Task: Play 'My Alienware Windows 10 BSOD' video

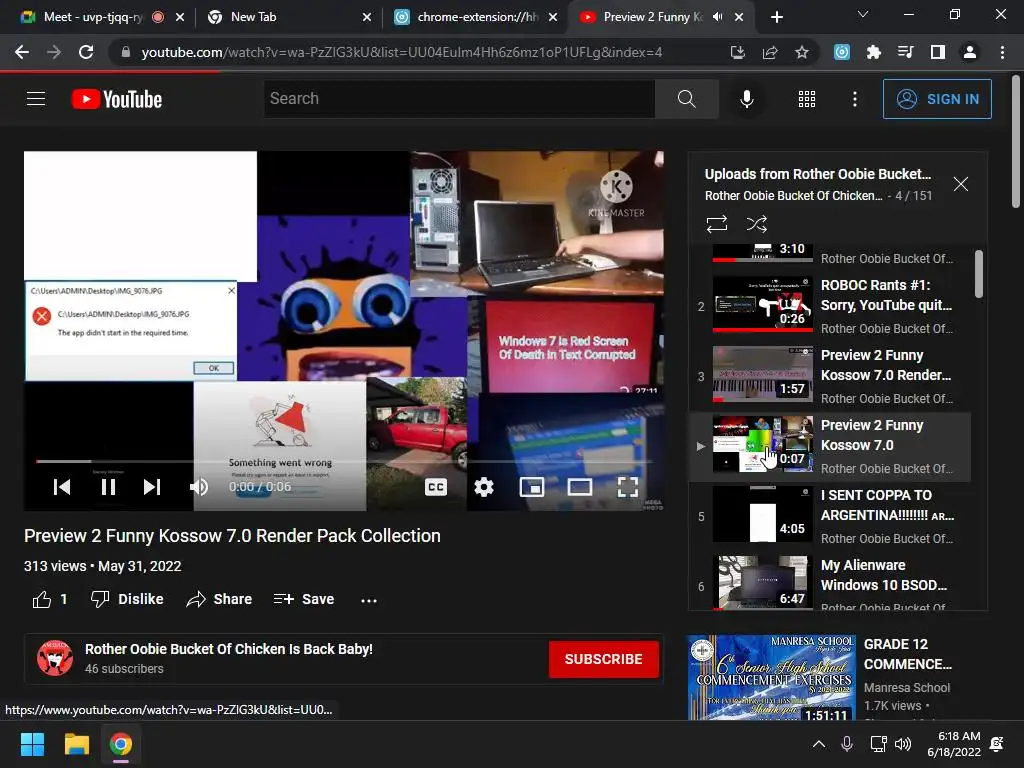Action: pyautogui.click(x=831, y=583)
